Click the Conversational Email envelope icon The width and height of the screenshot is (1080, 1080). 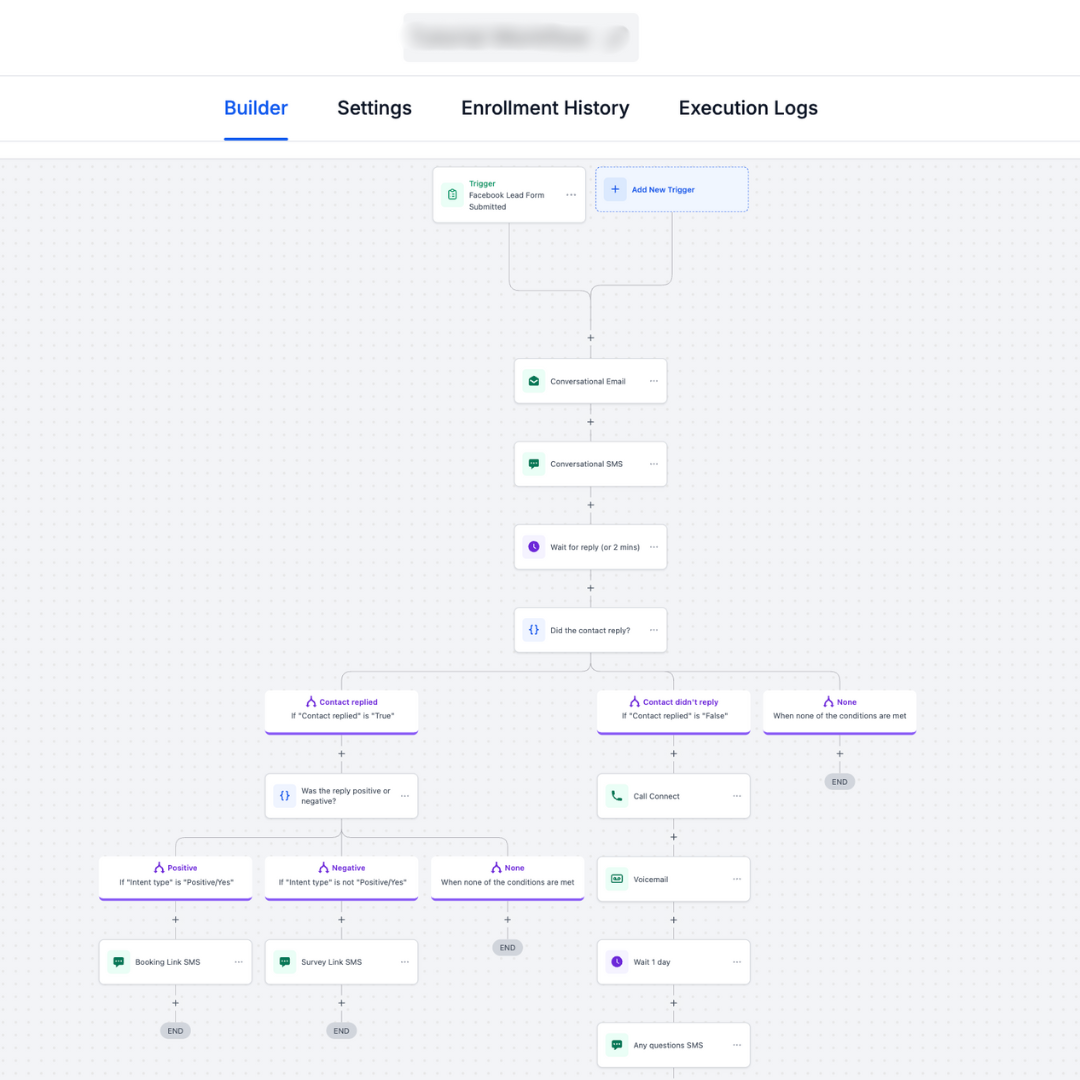[x=534, y=381]
